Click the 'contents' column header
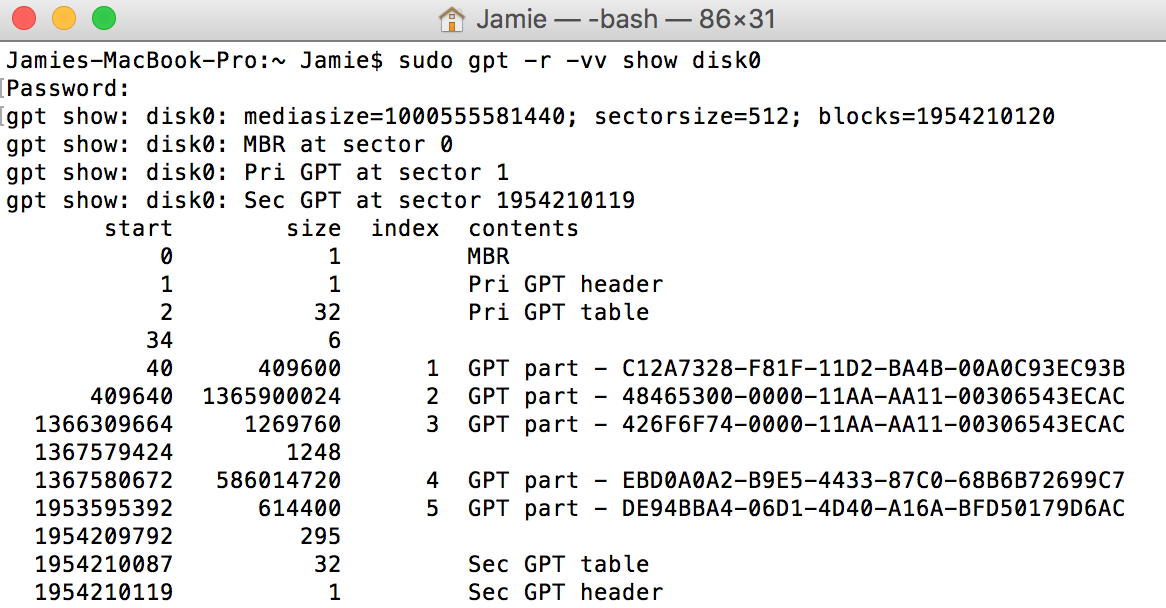The image size is (1166, 608). coord(523,228)
